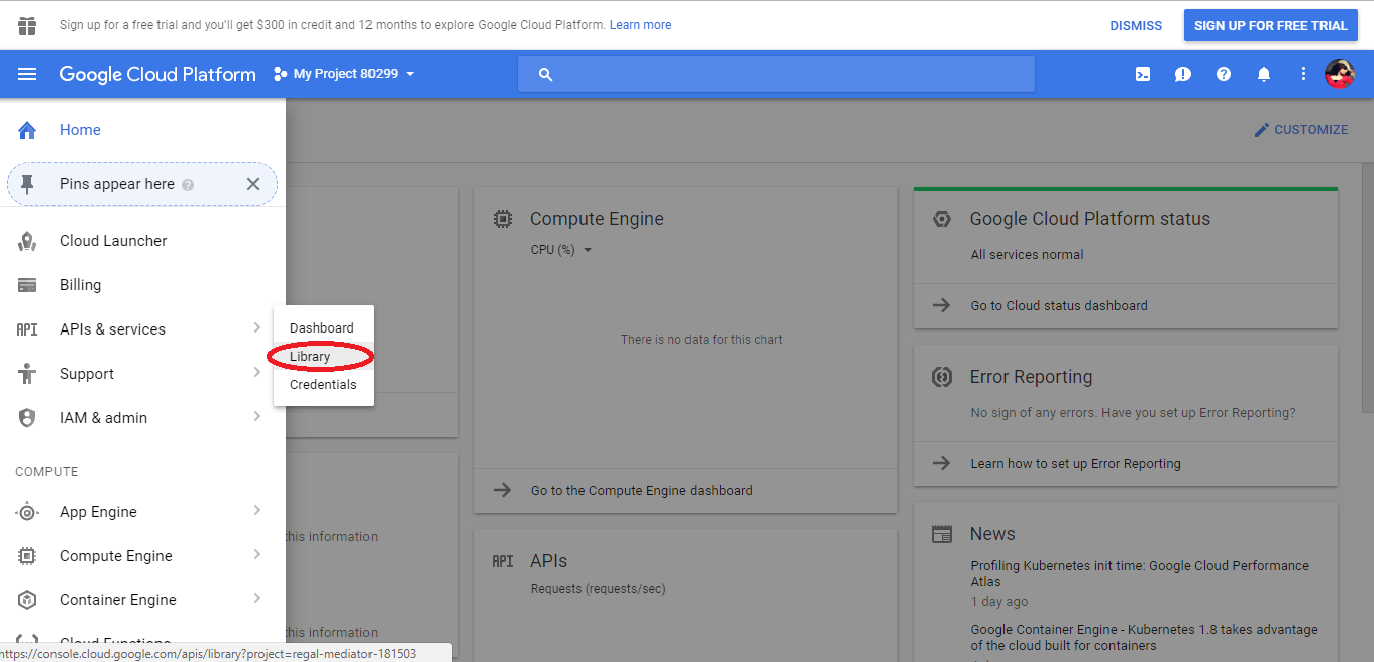Expand the APIs & services submenu arrow
This screenshot has width=1374, height=662.
pos(256,328)
